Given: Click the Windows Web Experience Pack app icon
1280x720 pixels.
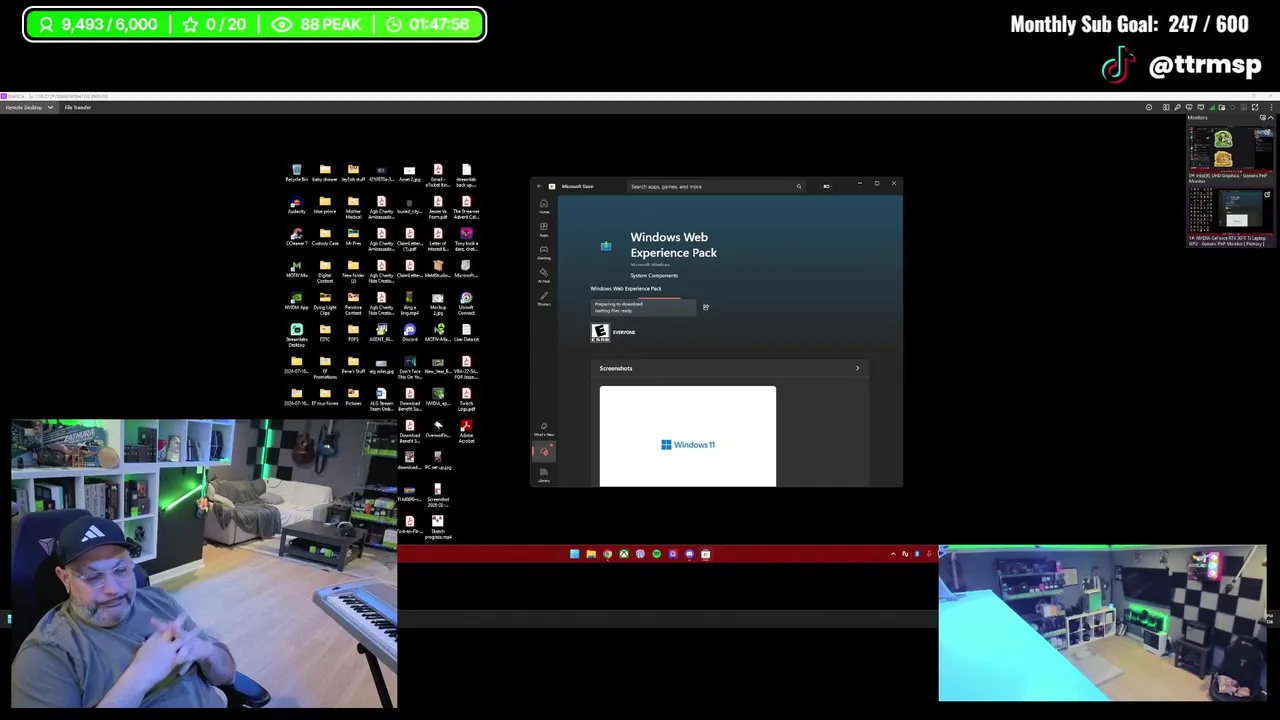Looking at the screenshot, I should click(x=606, y=246).
